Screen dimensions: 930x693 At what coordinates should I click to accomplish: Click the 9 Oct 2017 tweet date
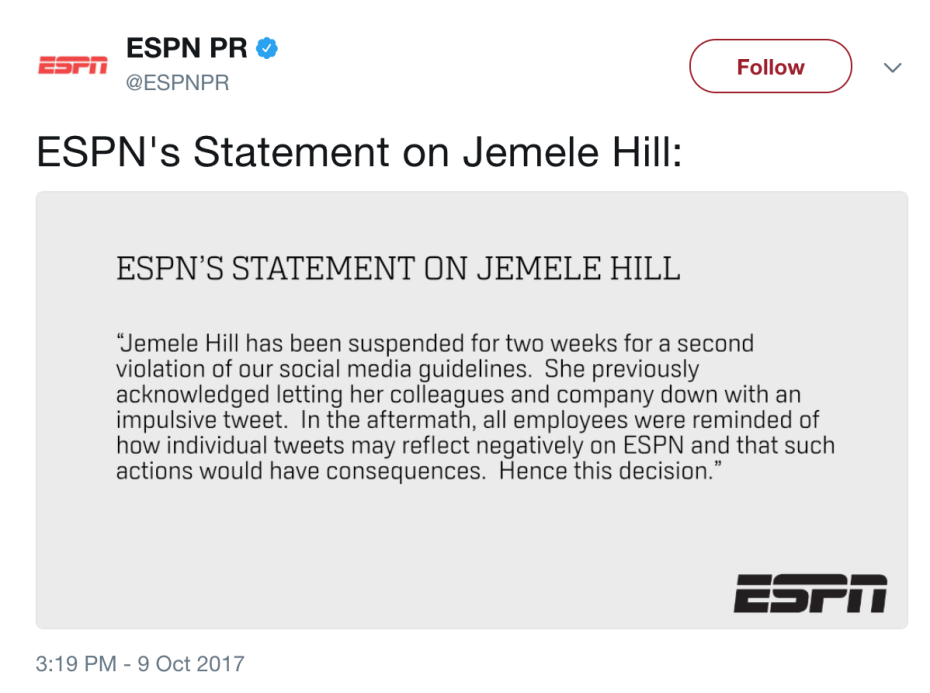[x=190, y=664]
